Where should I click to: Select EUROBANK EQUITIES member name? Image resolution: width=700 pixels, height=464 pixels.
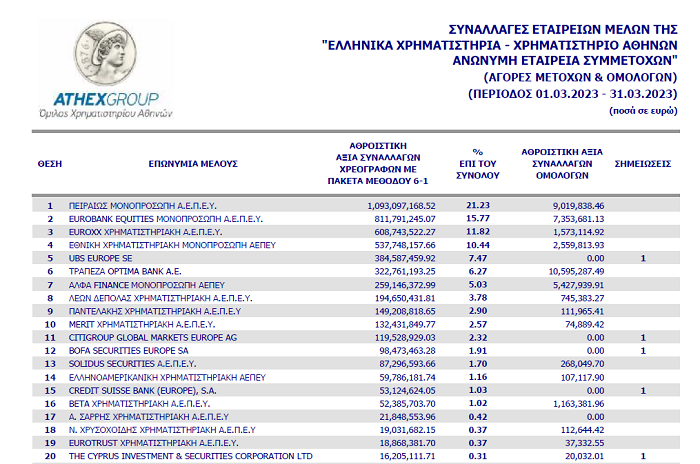[165, 218]
